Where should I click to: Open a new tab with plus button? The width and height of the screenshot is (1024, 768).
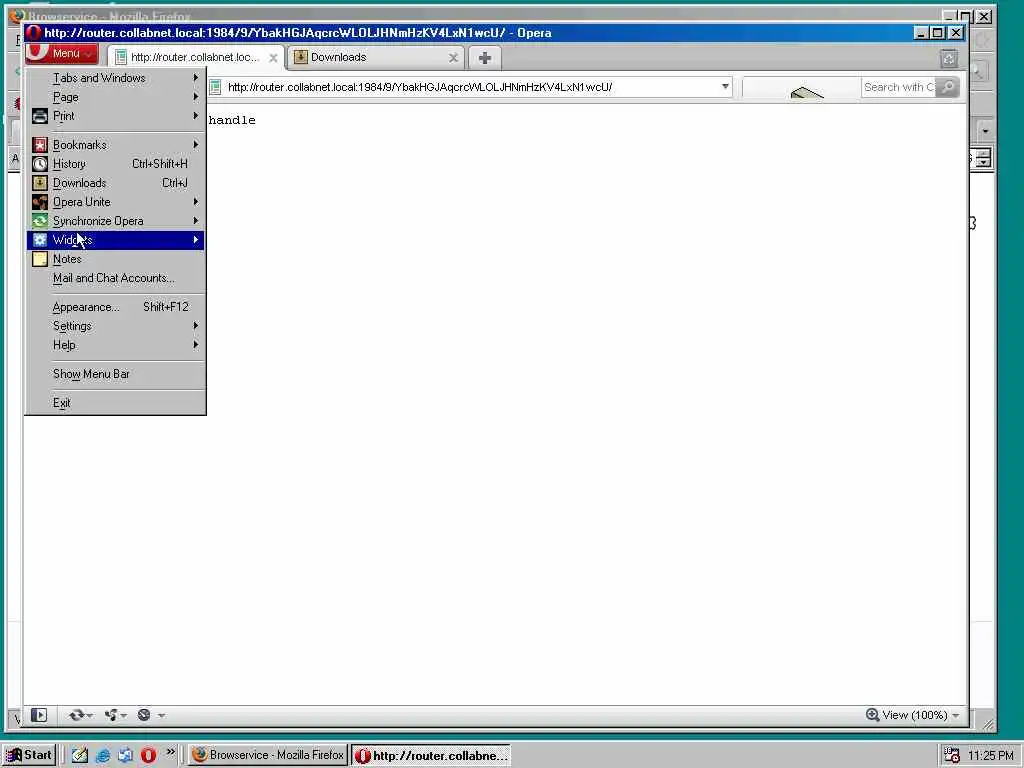[485, 58]
